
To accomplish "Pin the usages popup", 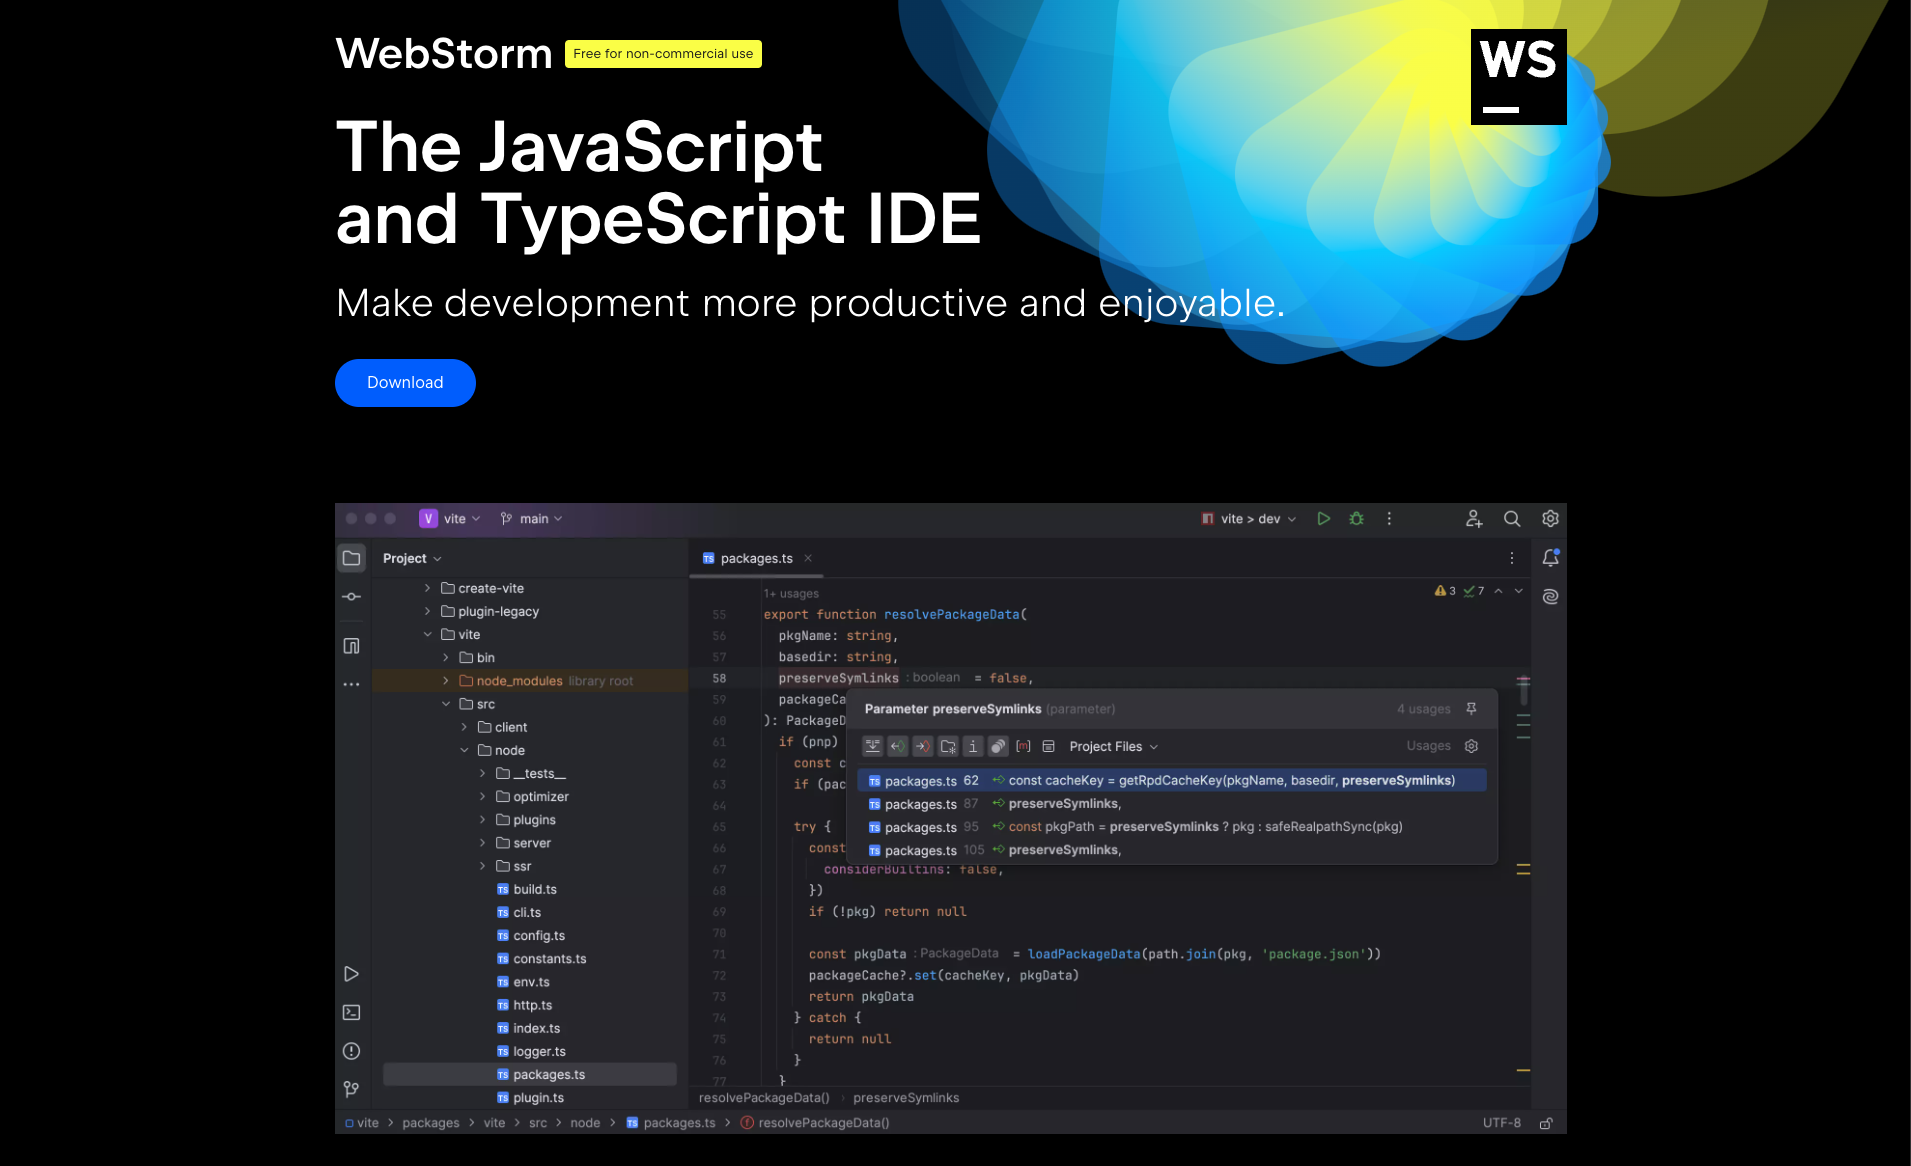I will 1471,709.
